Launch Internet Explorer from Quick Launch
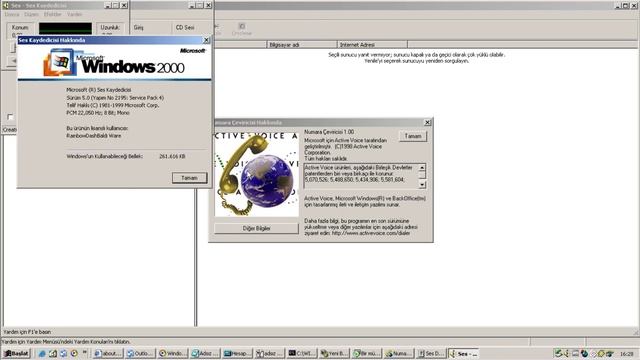 (x=42, y=353)
